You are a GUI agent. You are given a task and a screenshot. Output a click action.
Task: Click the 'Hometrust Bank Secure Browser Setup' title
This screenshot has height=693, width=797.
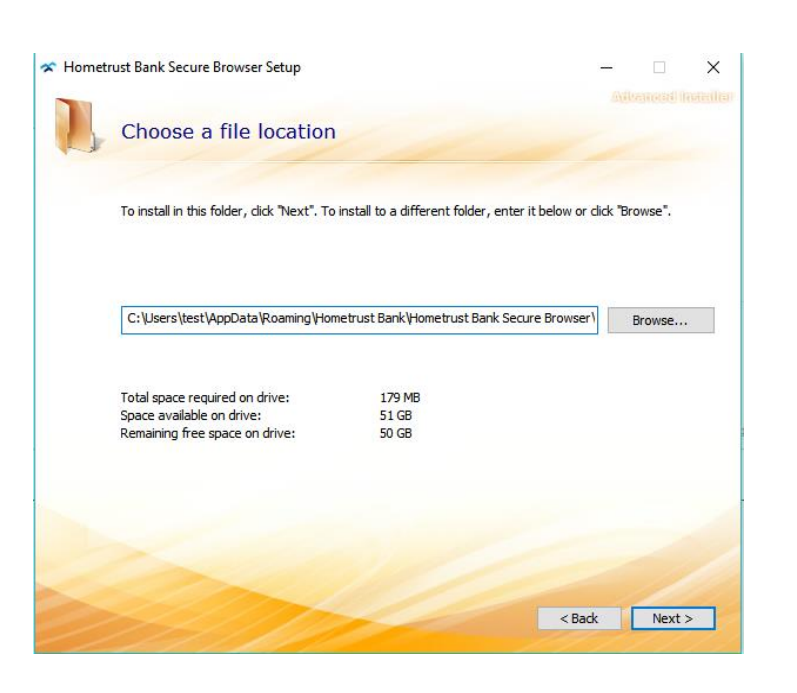click(182, 67)
